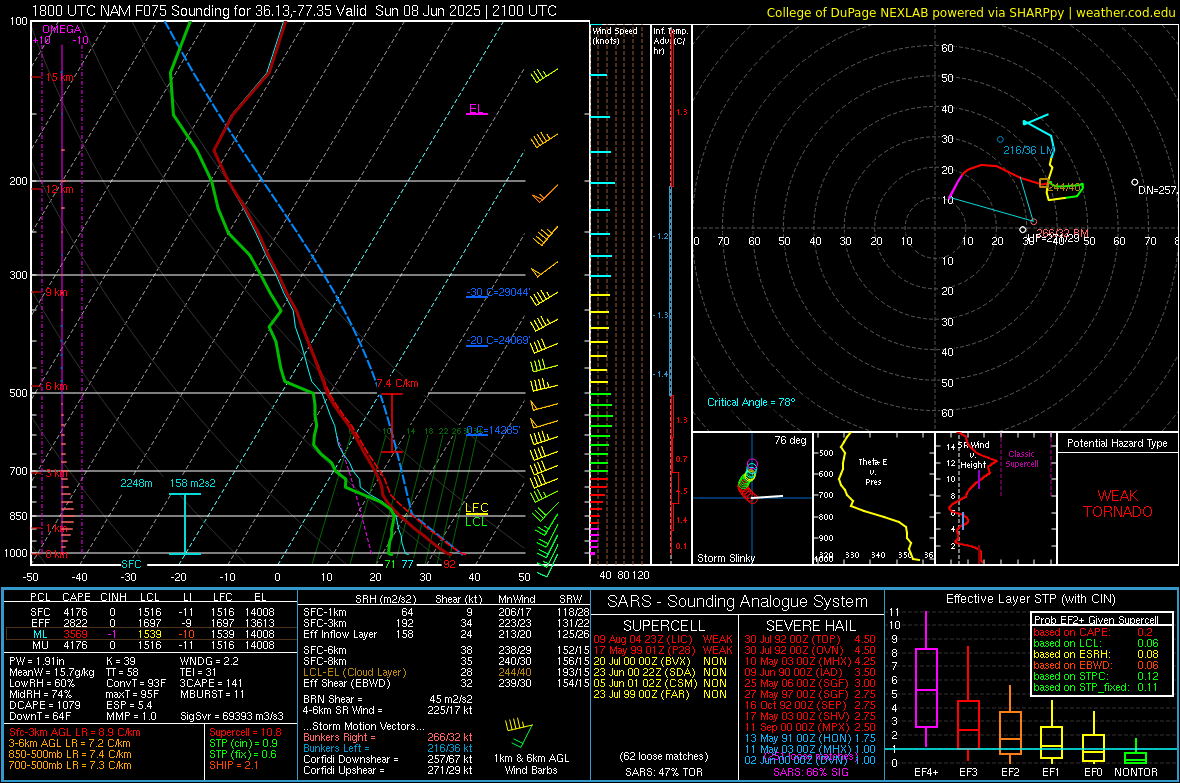Click the based on STP_fixed: probability row
This screenshot has height=783, width=1180.
click(x=1096, y=687)
